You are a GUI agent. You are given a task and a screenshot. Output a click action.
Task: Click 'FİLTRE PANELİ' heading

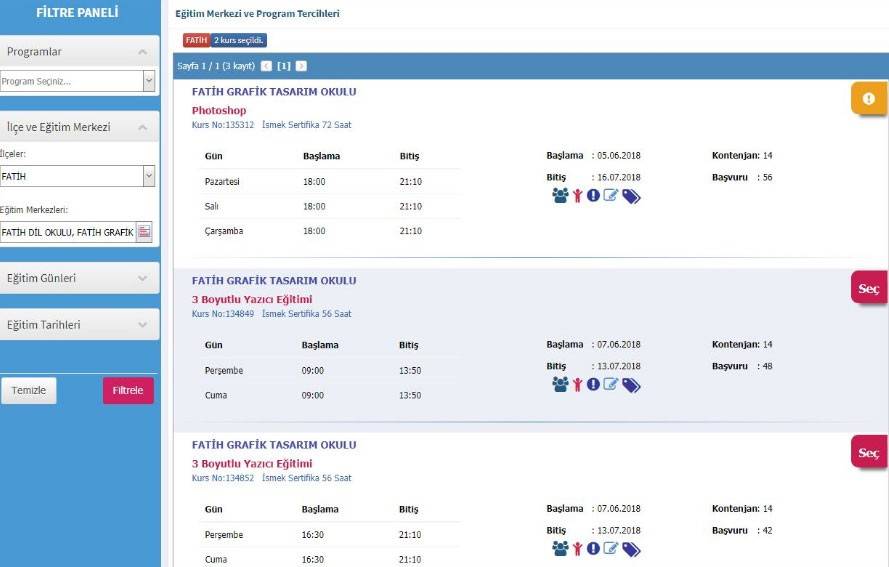[77, 12]
